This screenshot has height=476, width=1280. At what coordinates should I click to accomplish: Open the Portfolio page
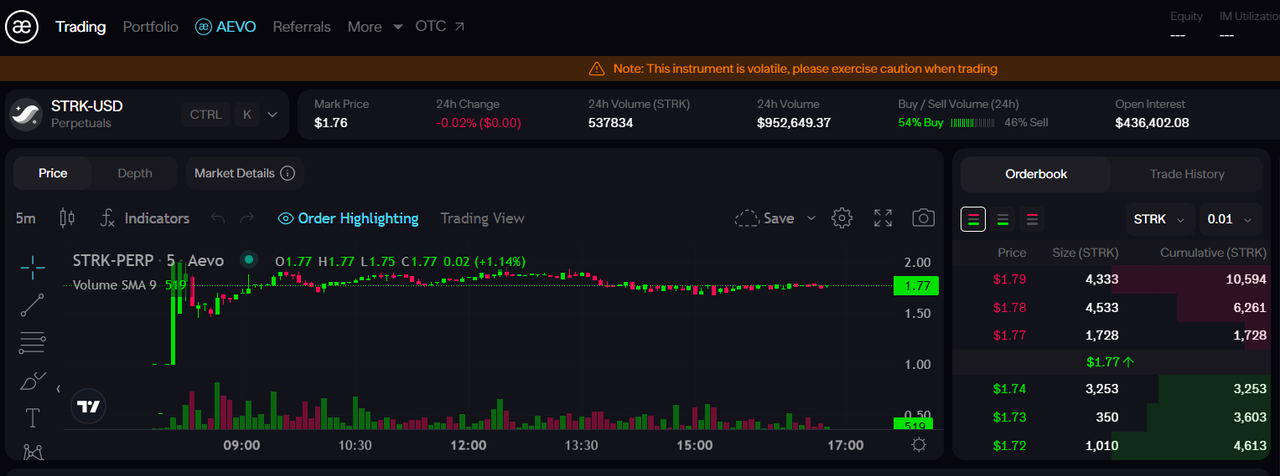pyautogui.click(x=151, y=27)
